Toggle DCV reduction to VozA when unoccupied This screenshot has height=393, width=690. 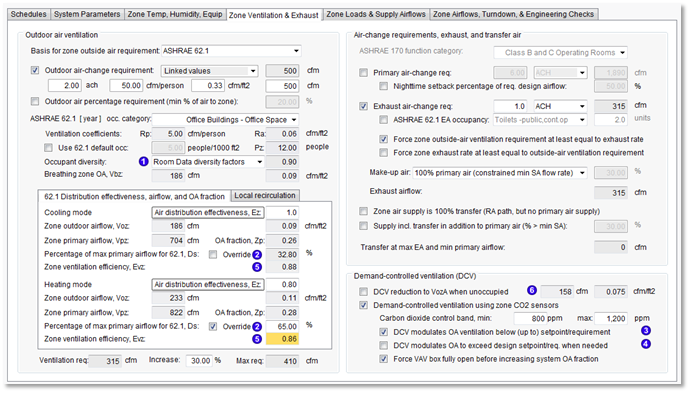pos(363,292)
